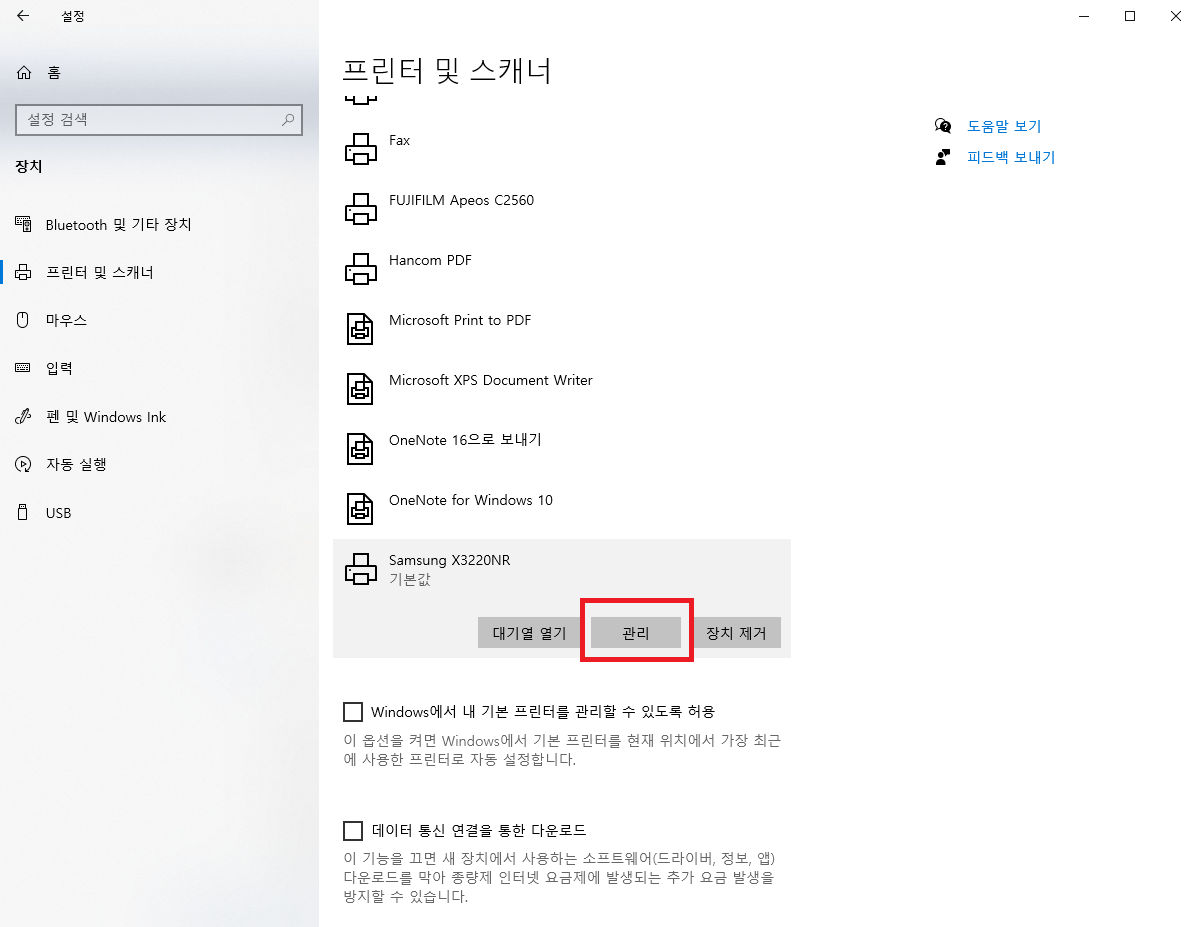Click the feedback icon beside 피드백 보내기
The width and height of the screenshot is (1193, 927).
pos(941,156)
